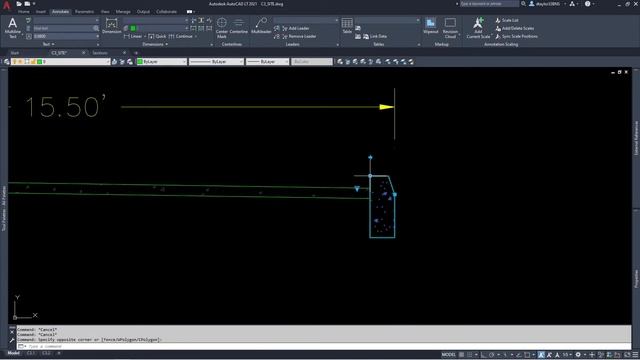Add a new drawing tab with plus
Image resolution: width=640 pixels, height=360 pixels.
click(136, 53)
